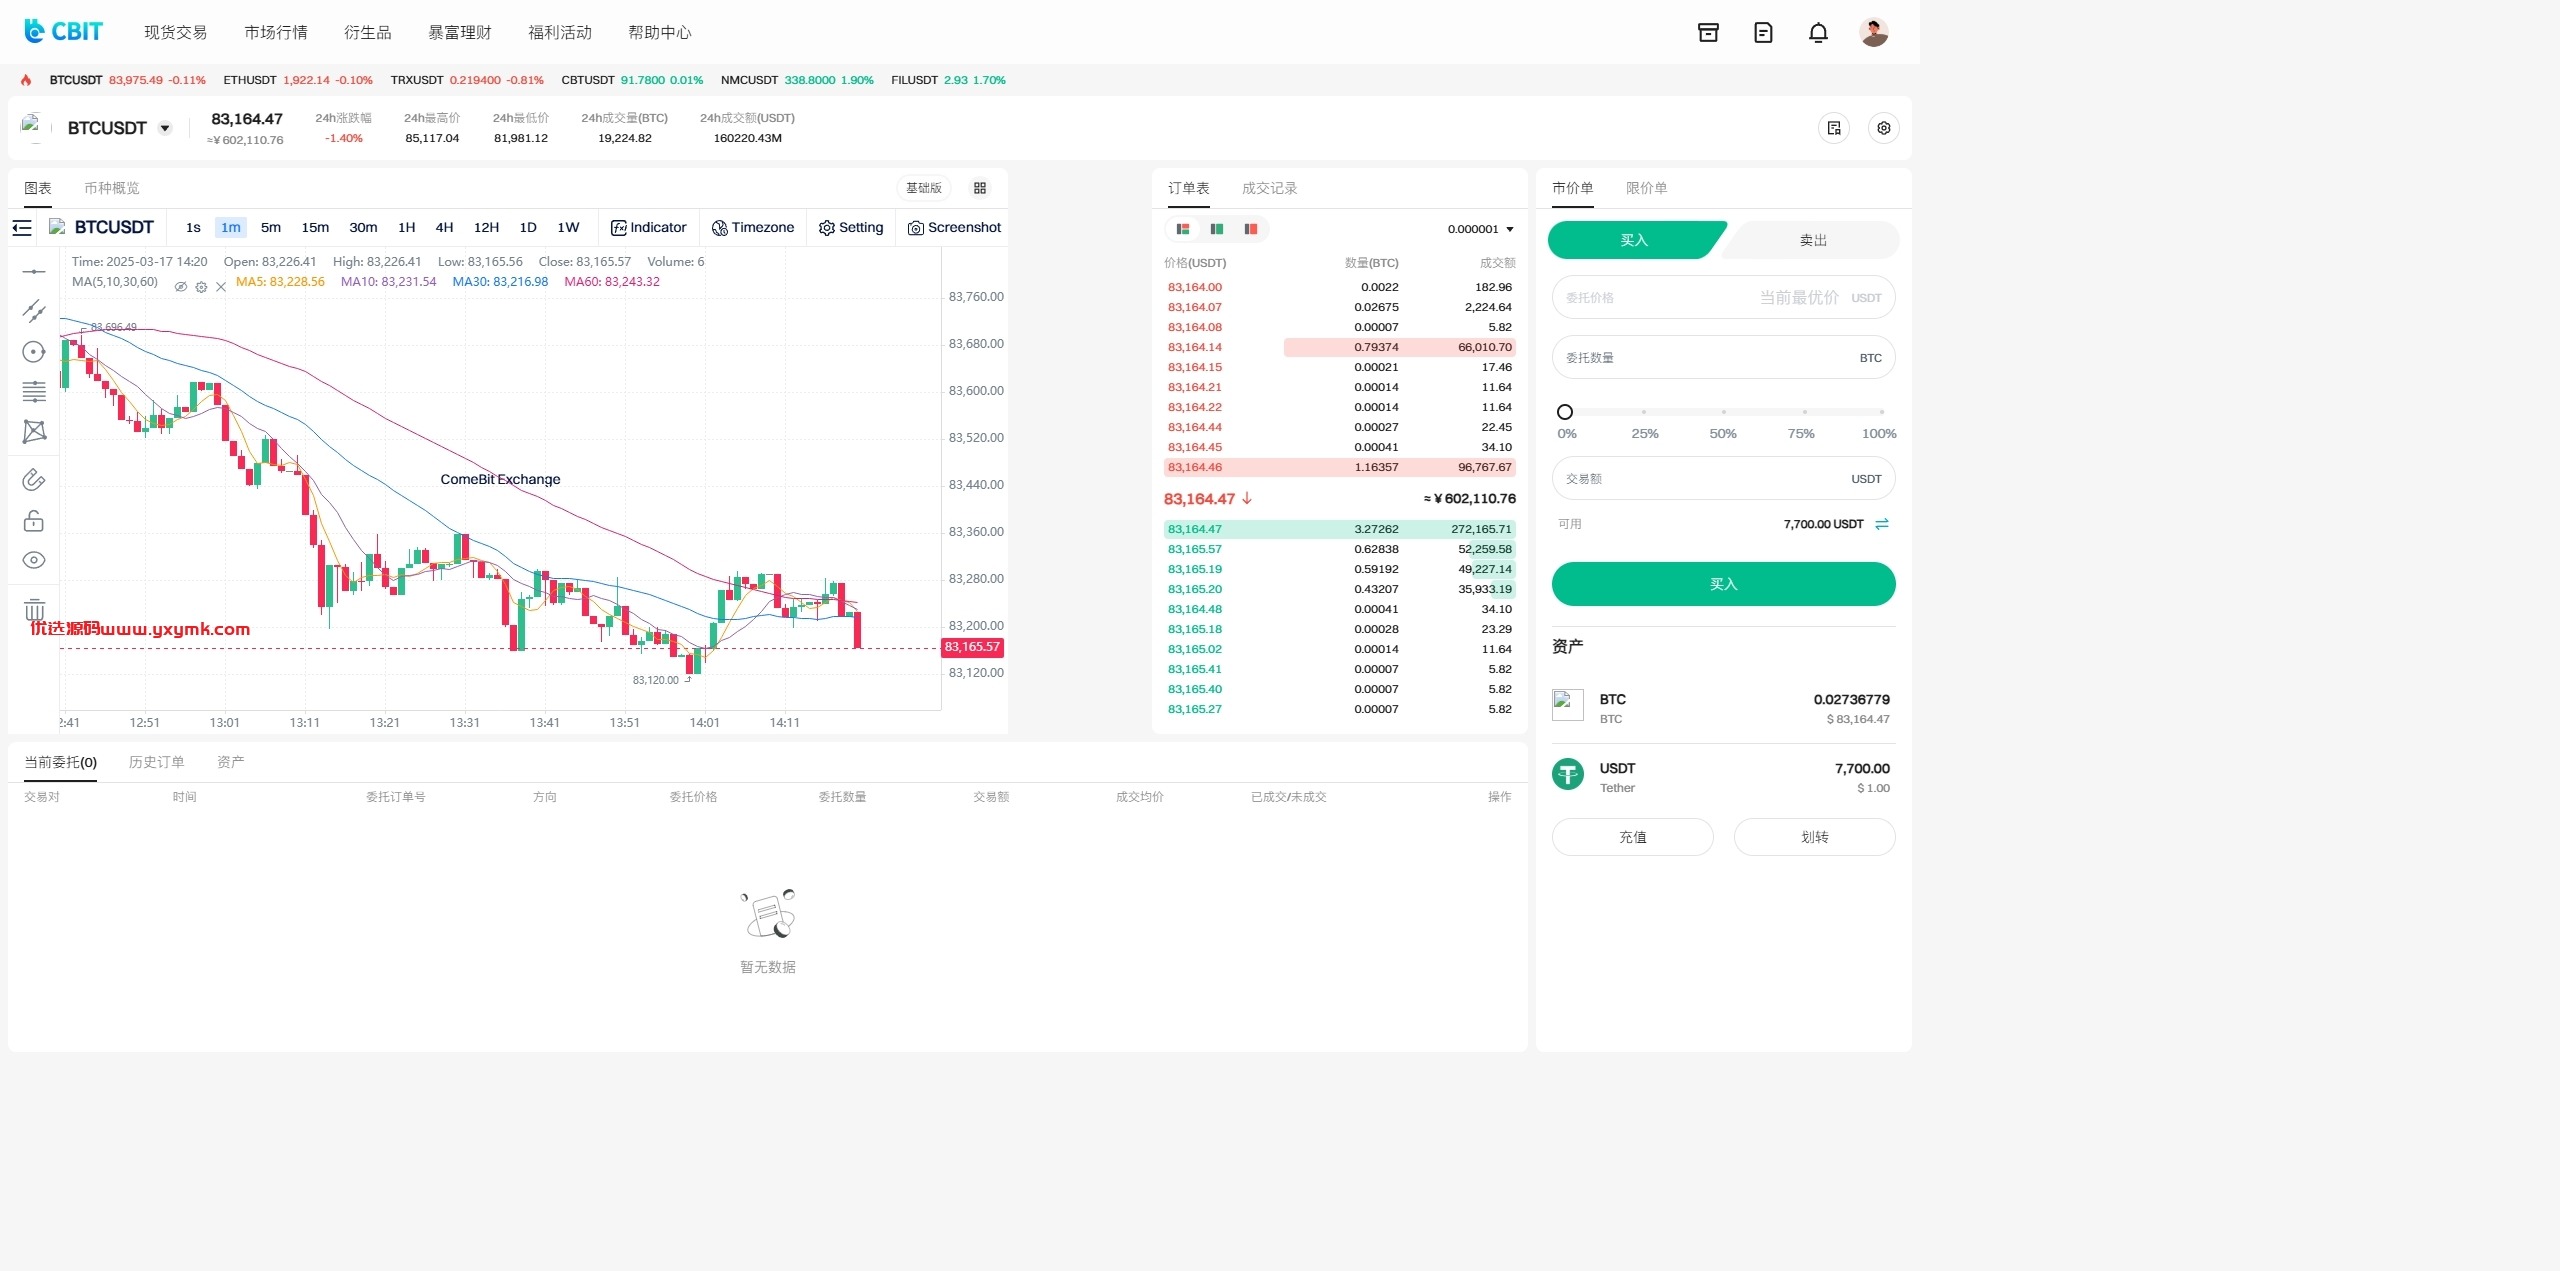Image resolution: width=2560 pixels, height=1271 pixels.
Task: Expand the BTCUSDT pair selector dropdown
Action: point(165,128)
